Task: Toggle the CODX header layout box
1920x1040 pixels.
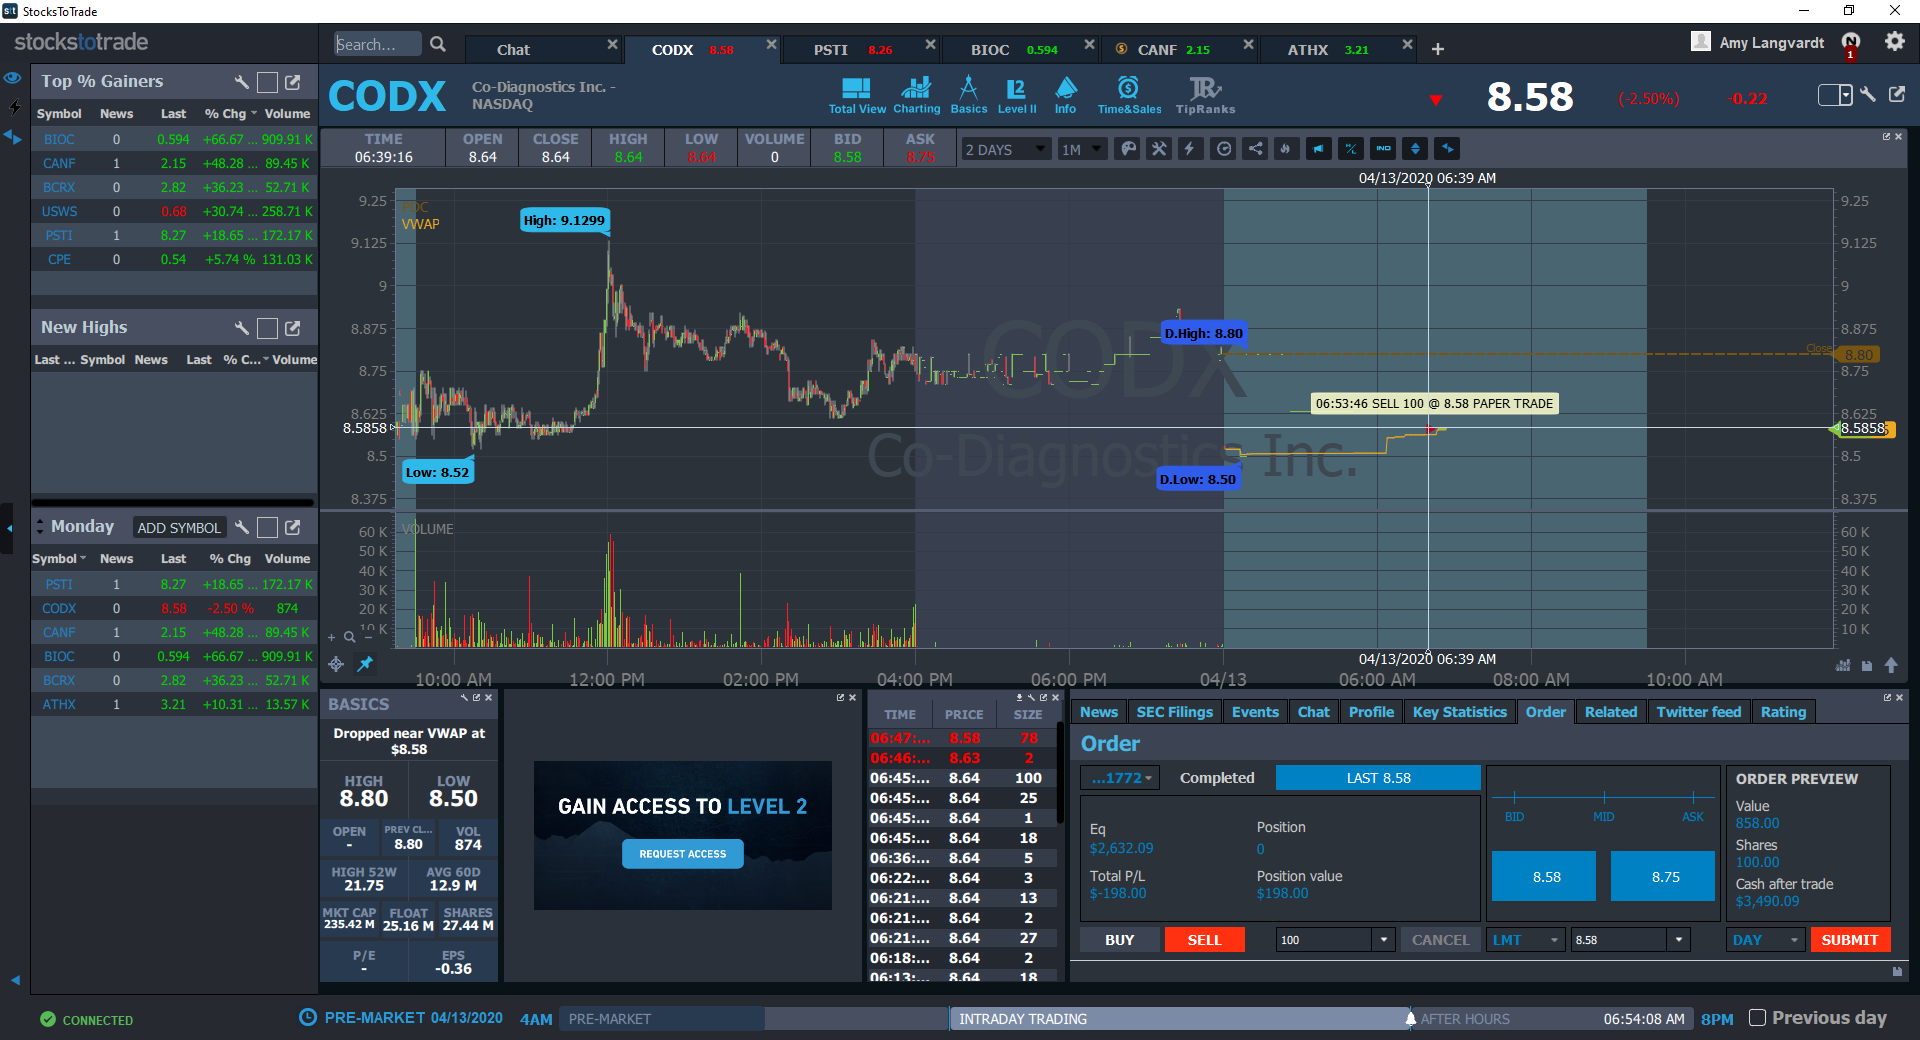Action: (1835, 95)
